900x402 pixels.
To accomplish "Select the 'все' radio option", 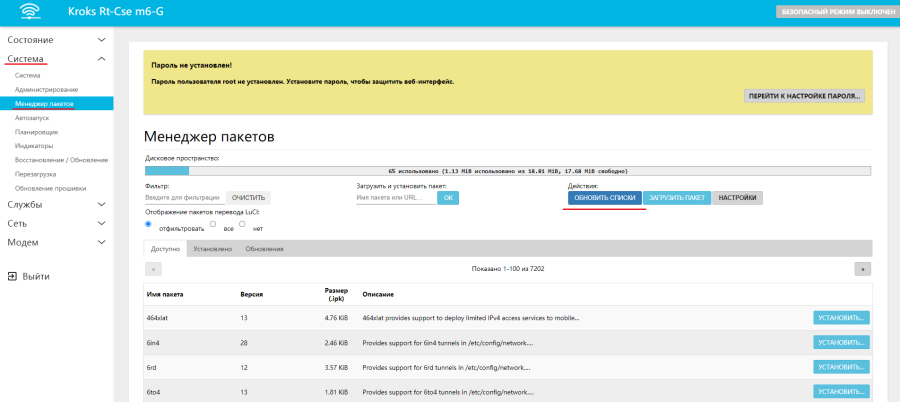I will pyautogui.click(x=214, y=224).
